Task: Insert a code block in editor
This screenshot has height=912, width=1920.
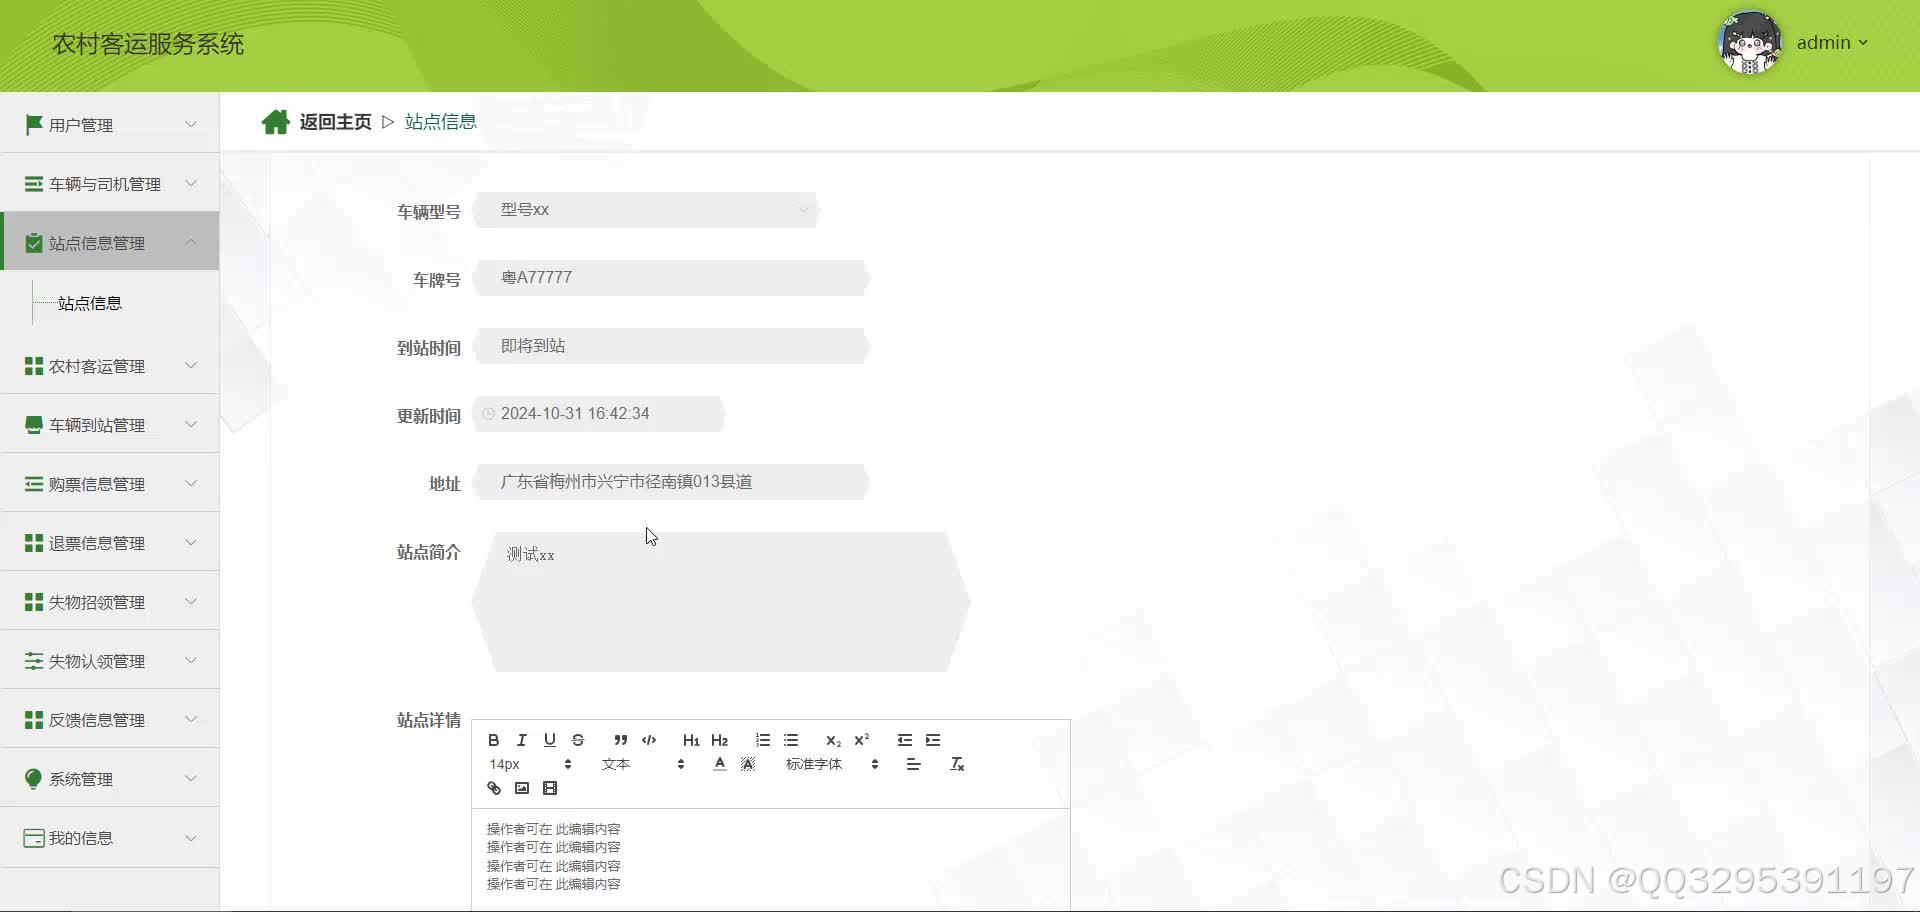Action: 648,740
